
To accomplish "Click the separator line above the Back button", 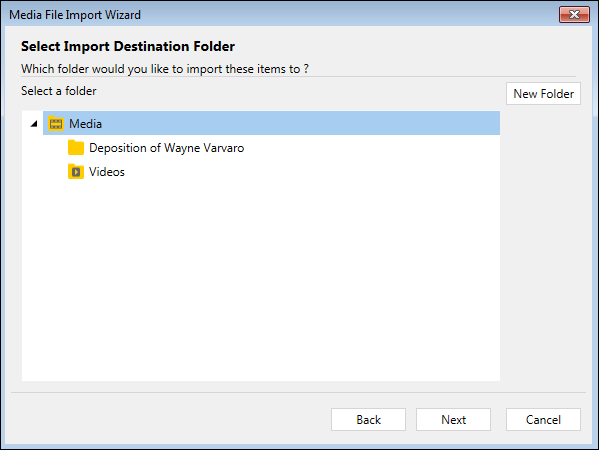I will click(298, 392).
